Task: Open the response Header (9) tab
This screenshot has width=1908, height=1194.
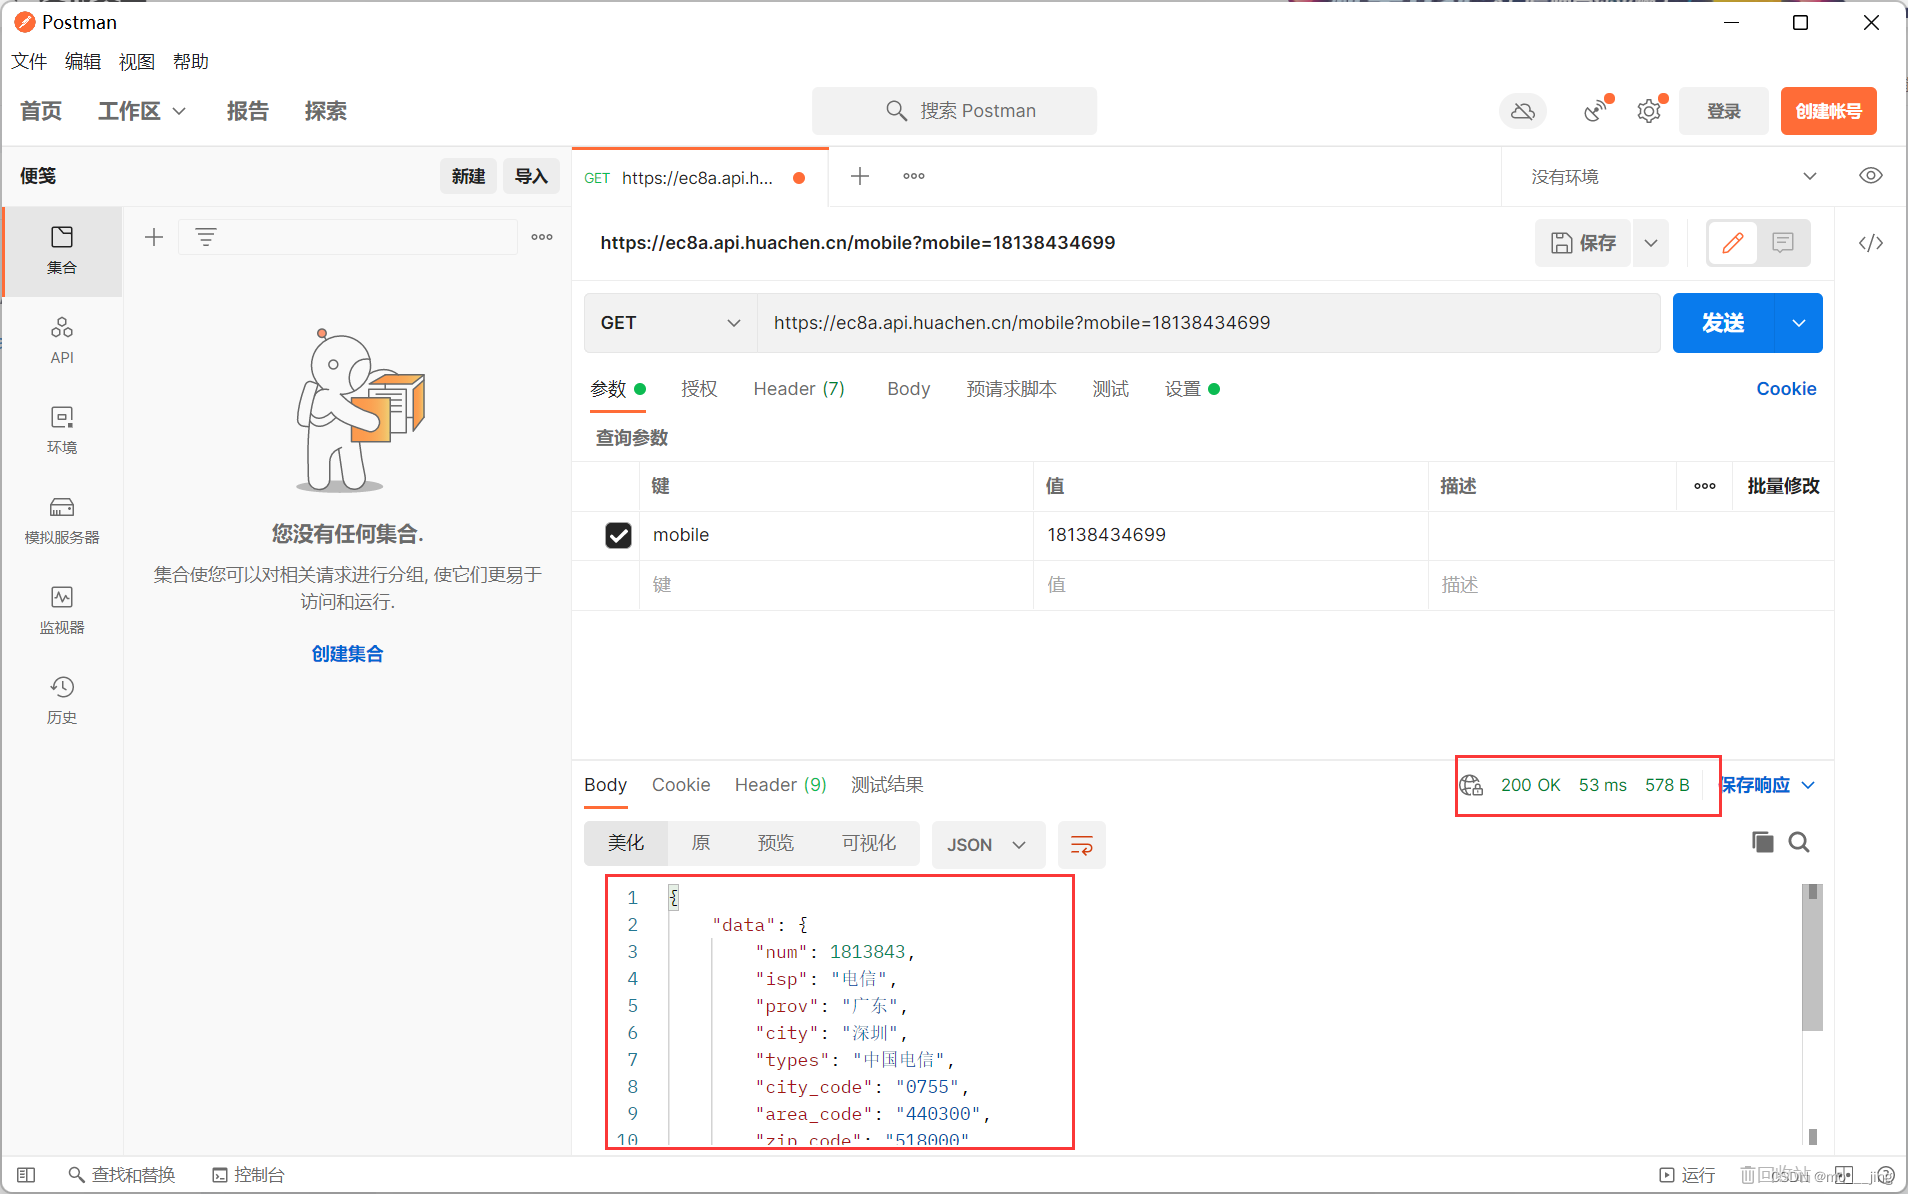Action: pyautogui.click(x=781, y=785)
